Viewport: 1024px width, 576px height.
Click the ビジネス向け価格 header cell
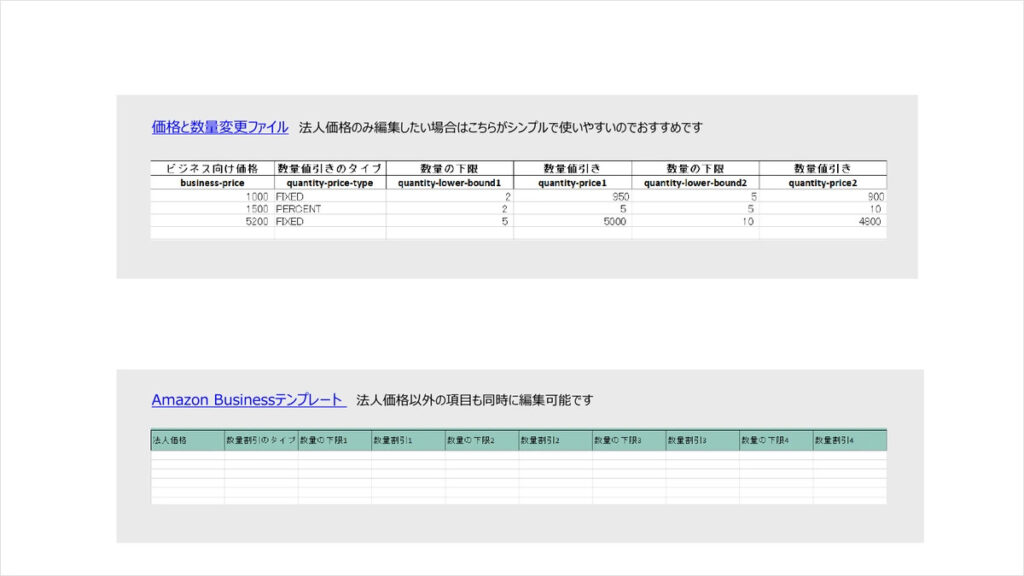pyautogui.click(x=212, y=168)
